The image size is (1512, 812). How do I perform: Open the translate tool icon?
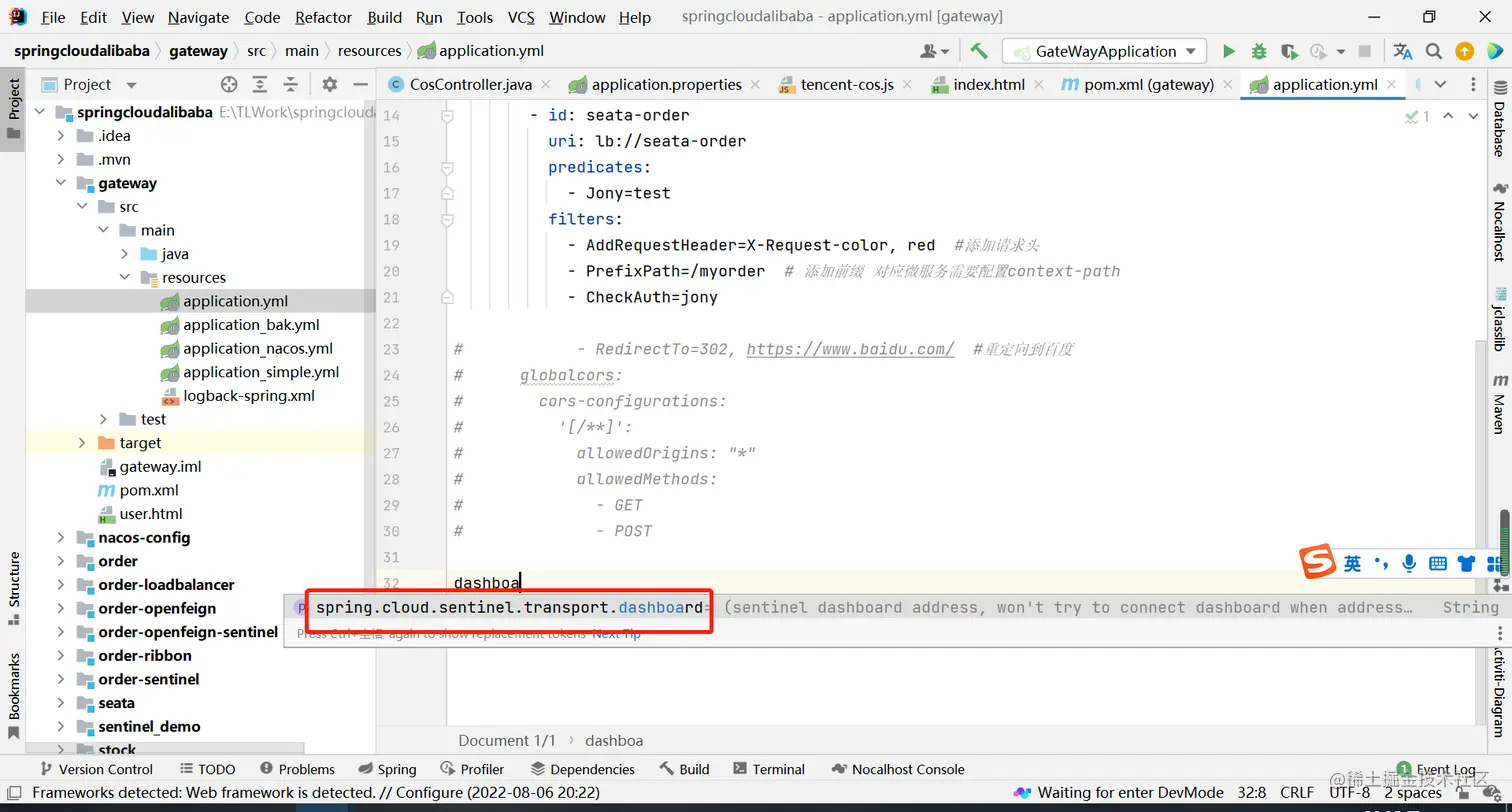1403,51
